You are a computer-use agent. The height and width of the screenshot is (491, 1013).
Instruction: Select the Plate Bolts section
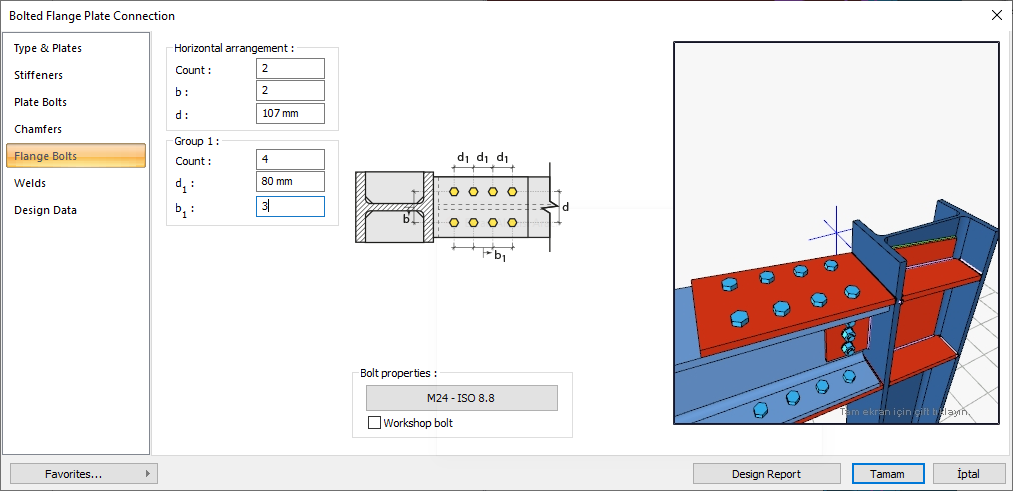tap(41, 102)
